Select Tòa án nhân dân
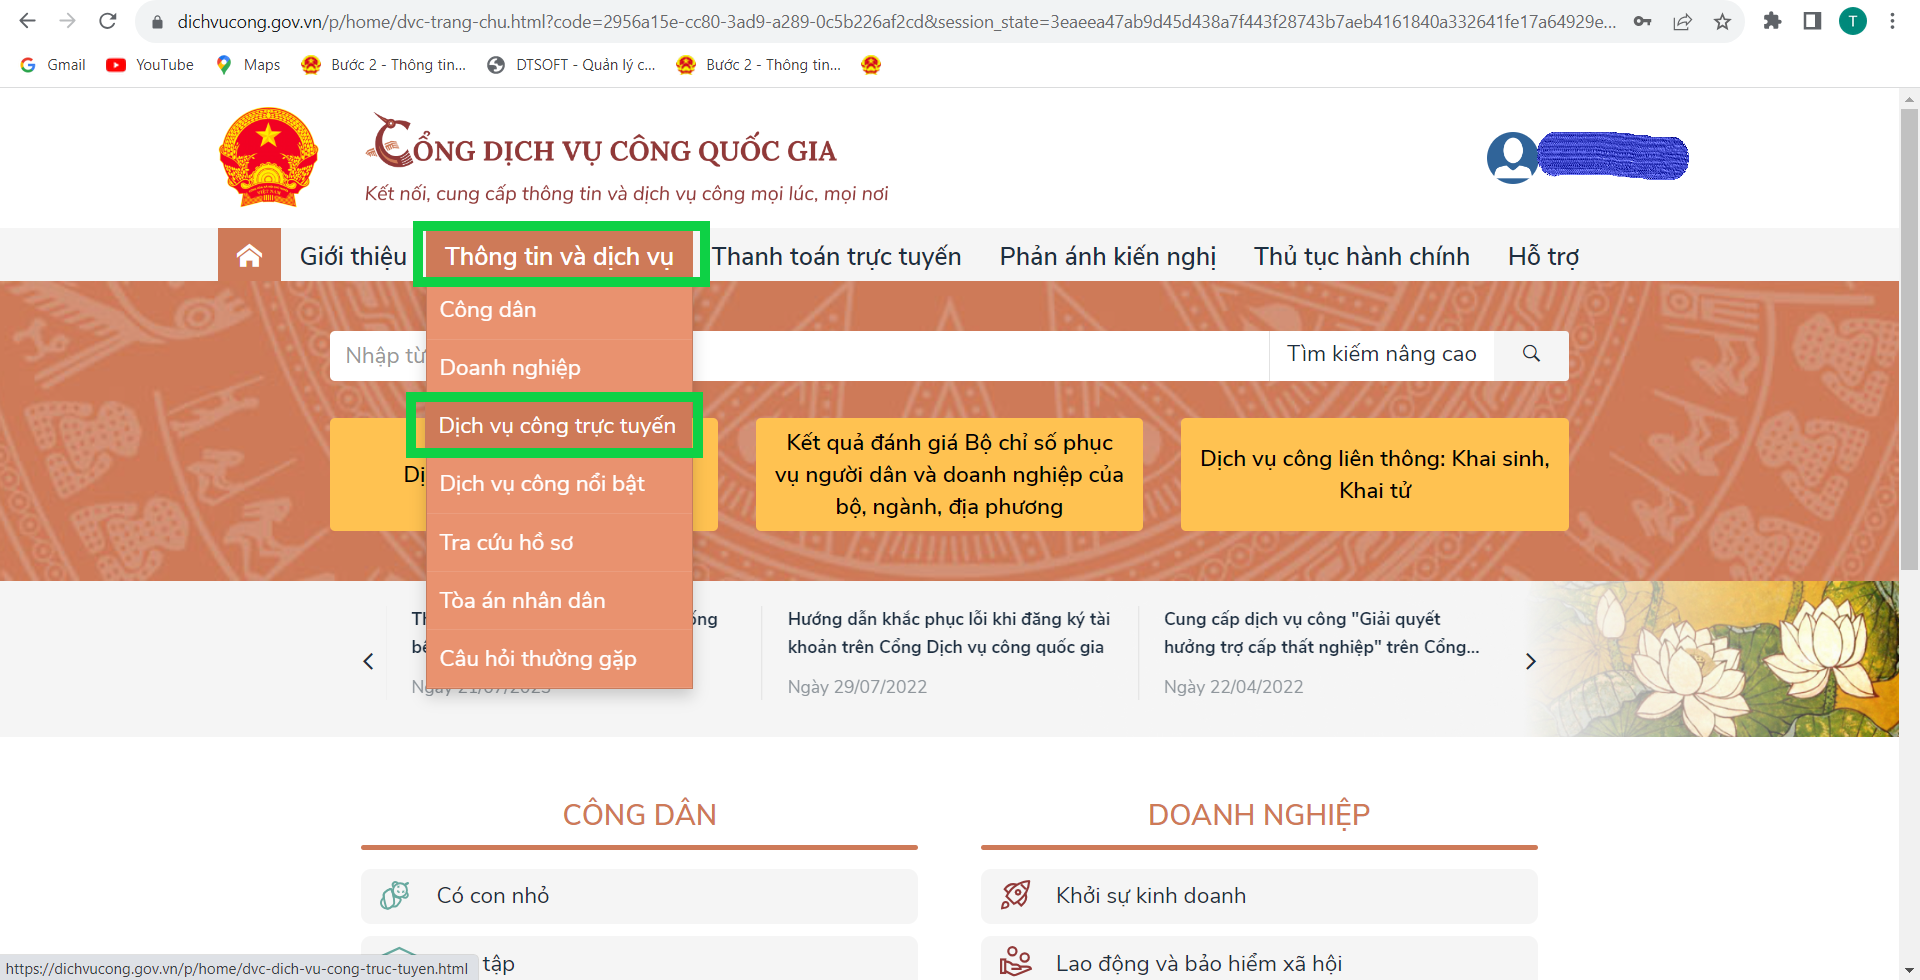Viewport: 1920px width, 980px height. click(x=559, y=600)
